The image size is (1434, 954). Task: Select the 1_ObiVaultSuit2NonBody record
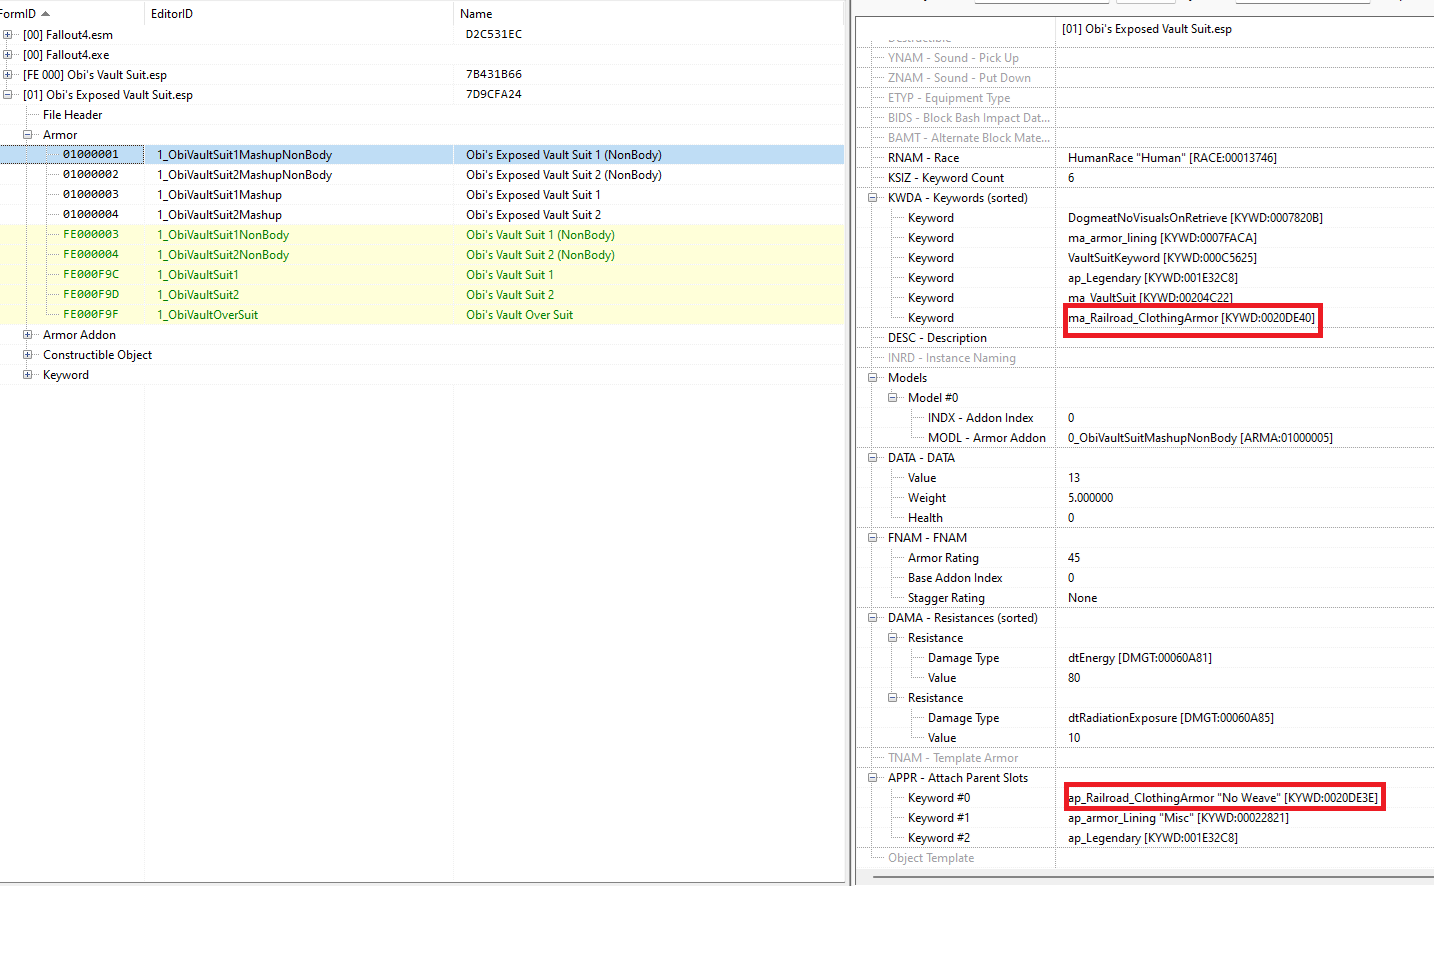click(422, 255)
